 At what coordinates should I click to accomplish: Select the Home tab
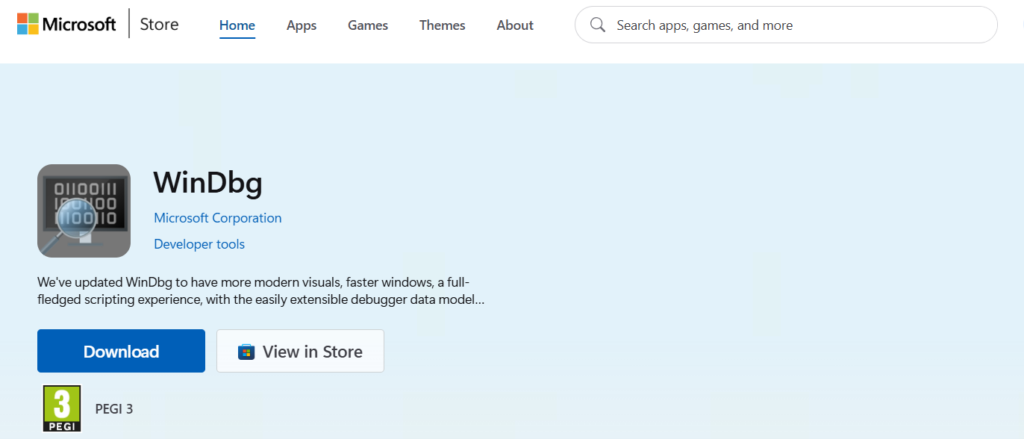237,25
